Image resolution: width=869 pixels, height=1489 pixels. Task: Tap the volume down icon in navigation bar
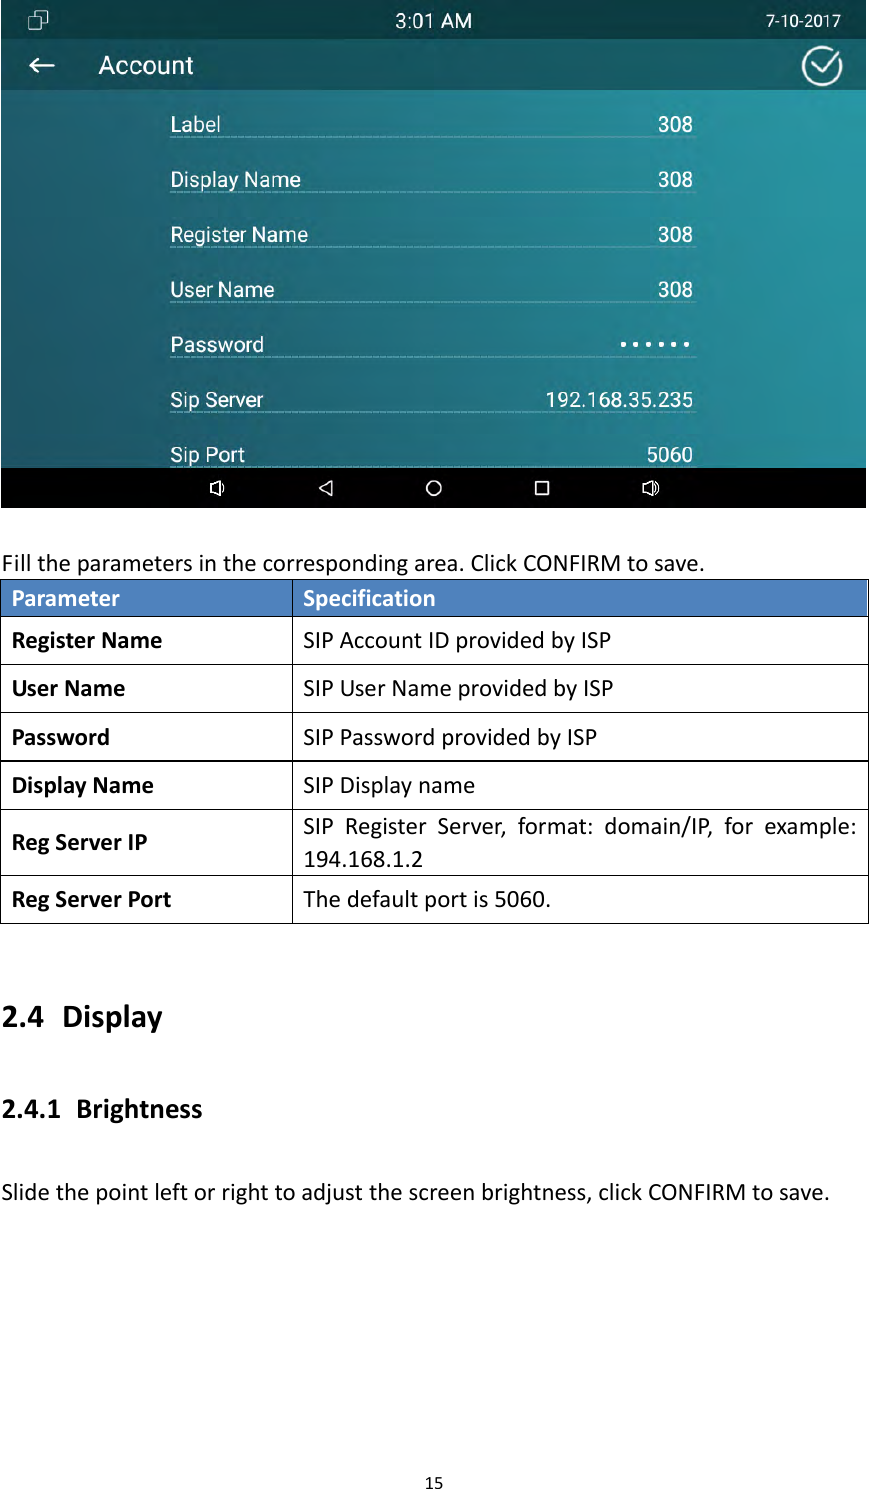click(217, 488)
